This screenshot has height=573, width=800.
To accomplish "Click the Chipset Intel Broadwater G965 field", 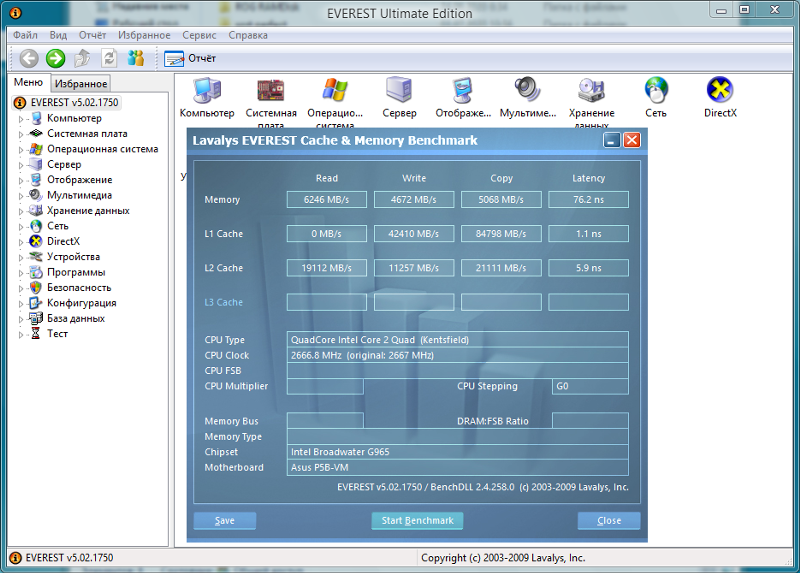I will [x=458, y=452].
